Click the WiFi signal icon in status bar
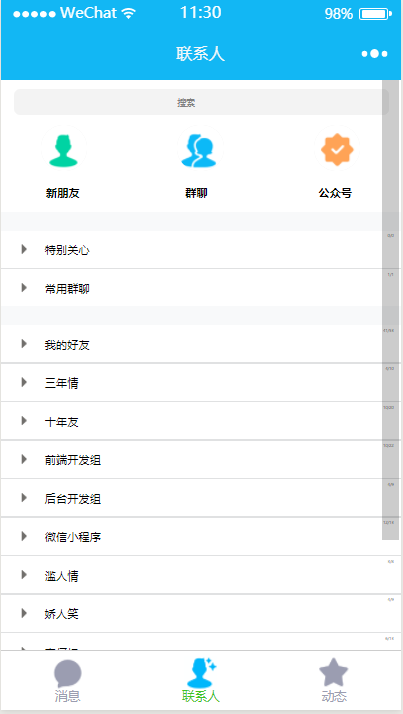Viewport: 403px width, 714px height. tap(129, 14)
